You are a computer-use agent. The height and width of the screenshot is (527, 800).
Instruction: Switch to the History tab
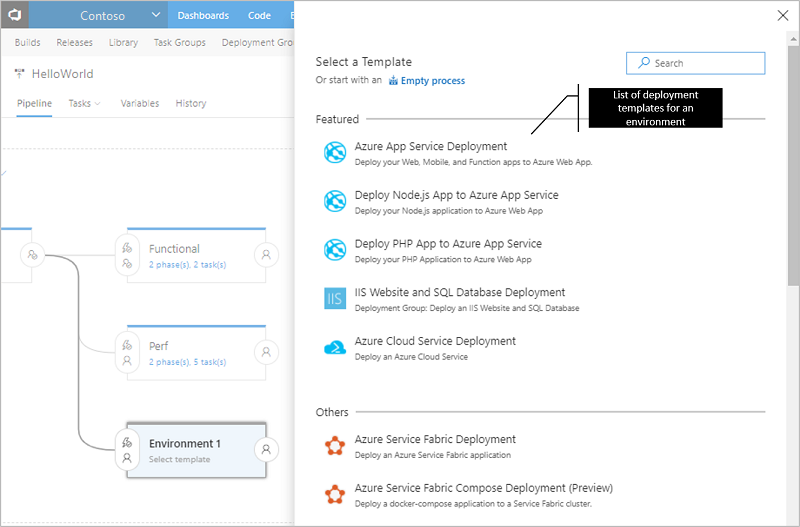click(x=191, y=104)
